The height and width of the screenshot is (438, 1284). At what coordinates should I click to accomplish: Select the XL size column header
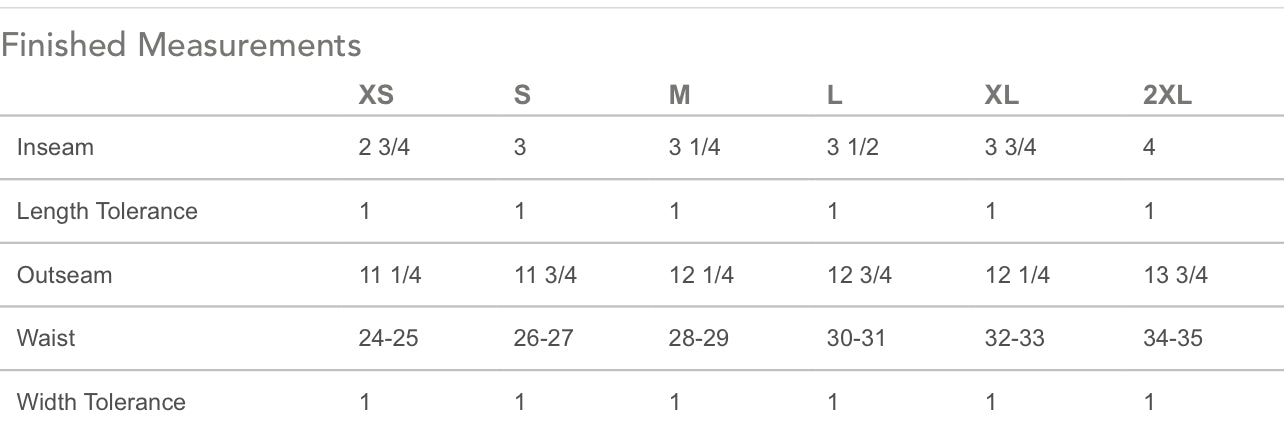pos(1002,95)
